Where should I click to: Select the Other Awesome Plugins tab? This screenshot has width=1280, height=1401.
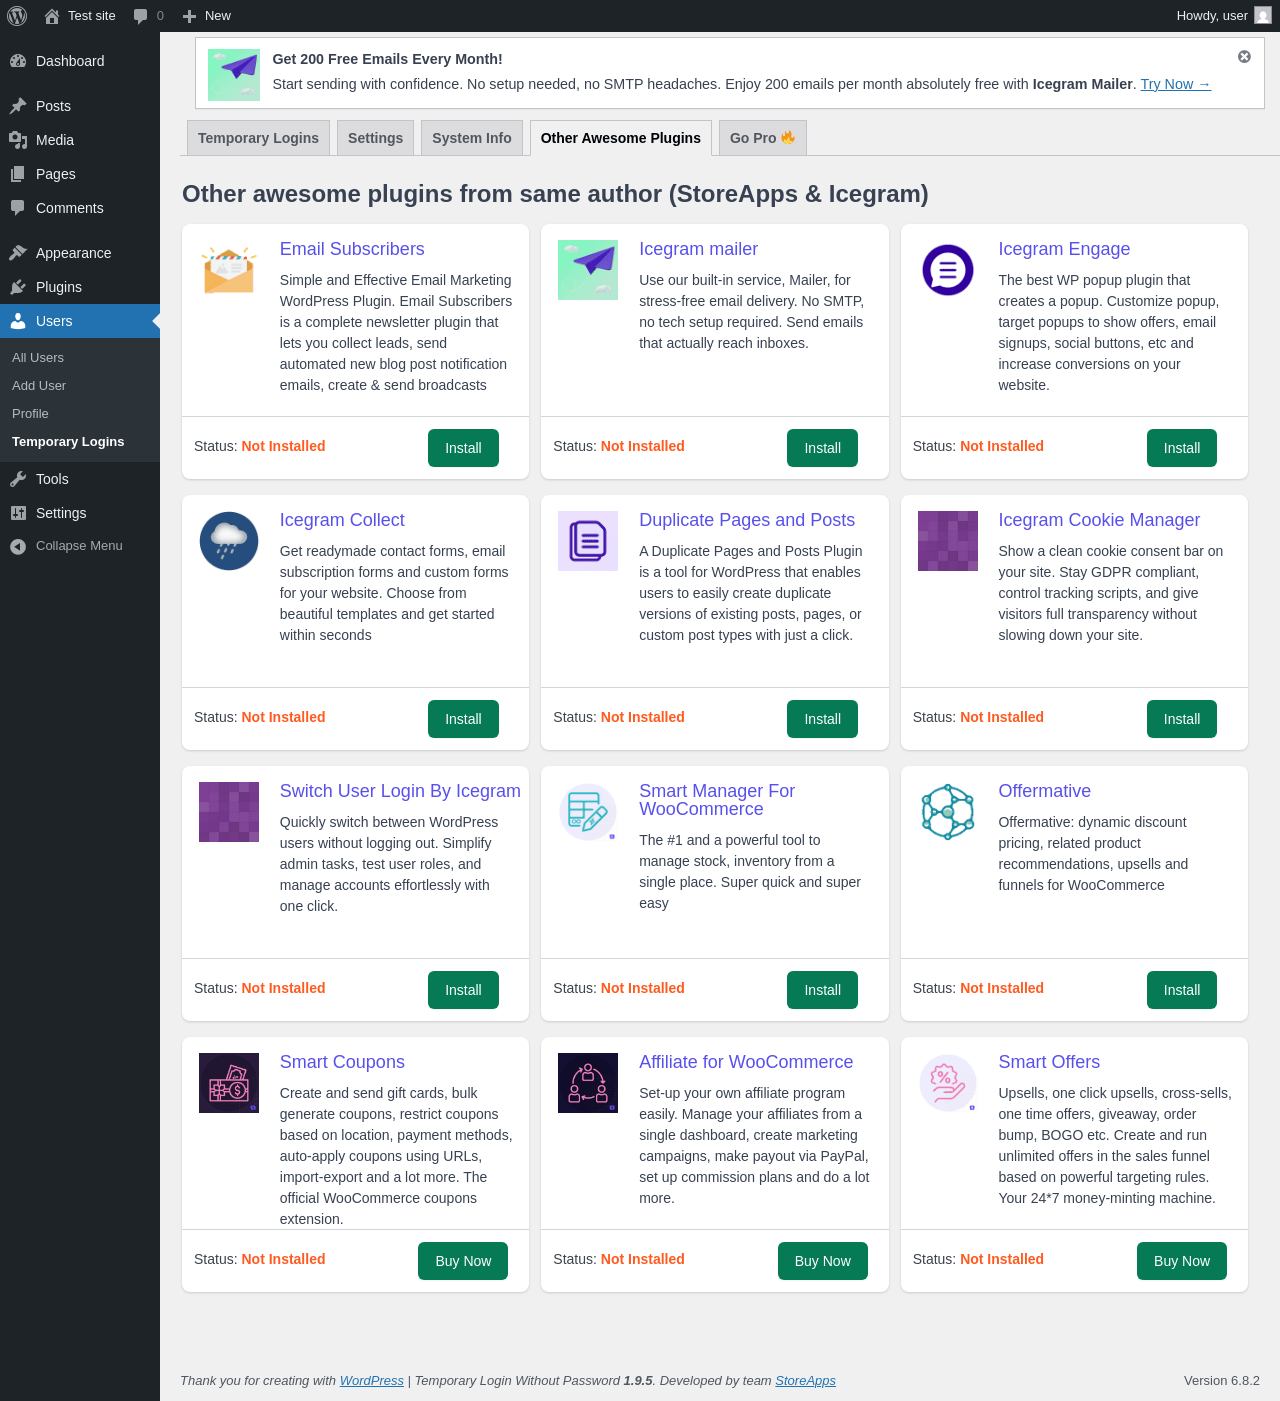pyautogui.click(x=621, y=138)
